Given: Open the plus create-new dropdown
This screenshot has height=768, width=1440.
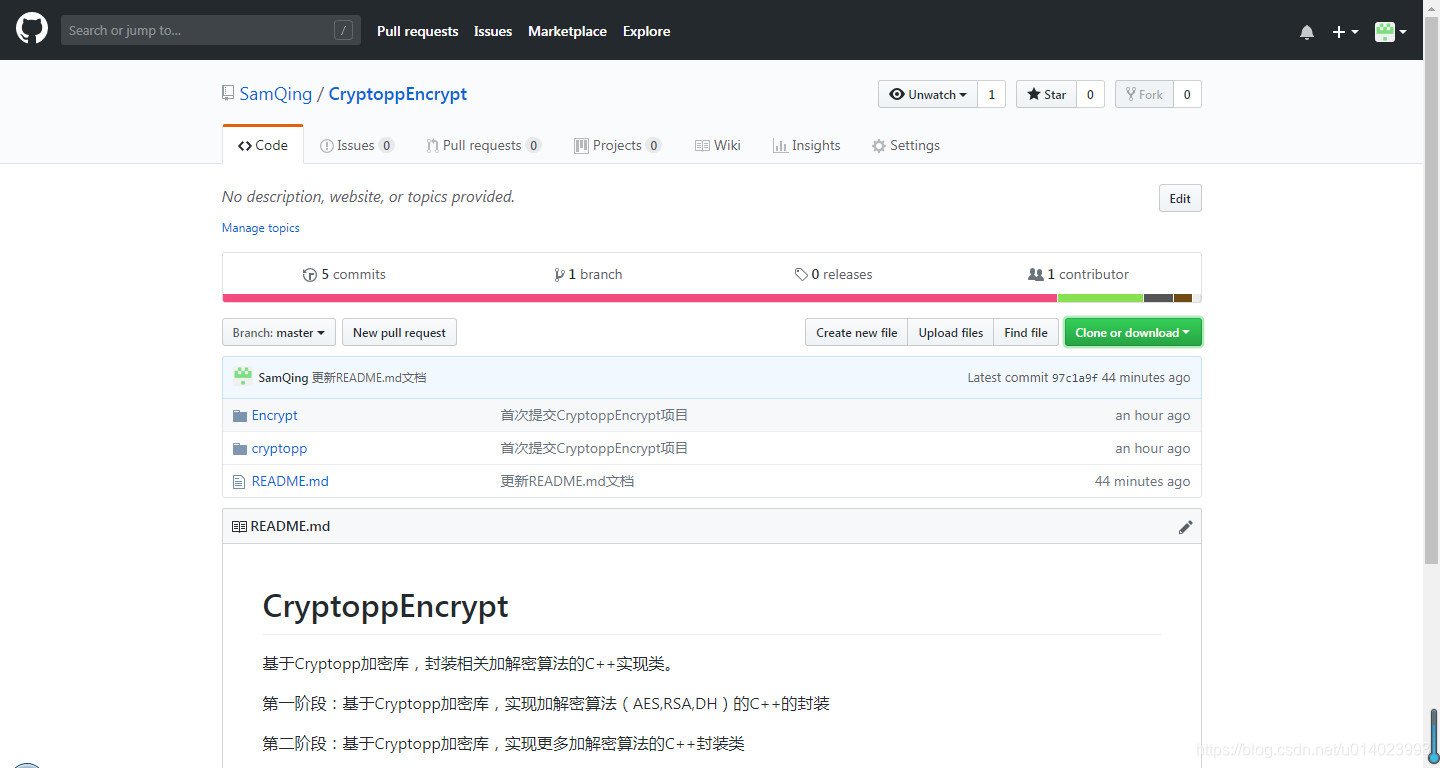Looking at the screenshot, I should [1345, 32].
